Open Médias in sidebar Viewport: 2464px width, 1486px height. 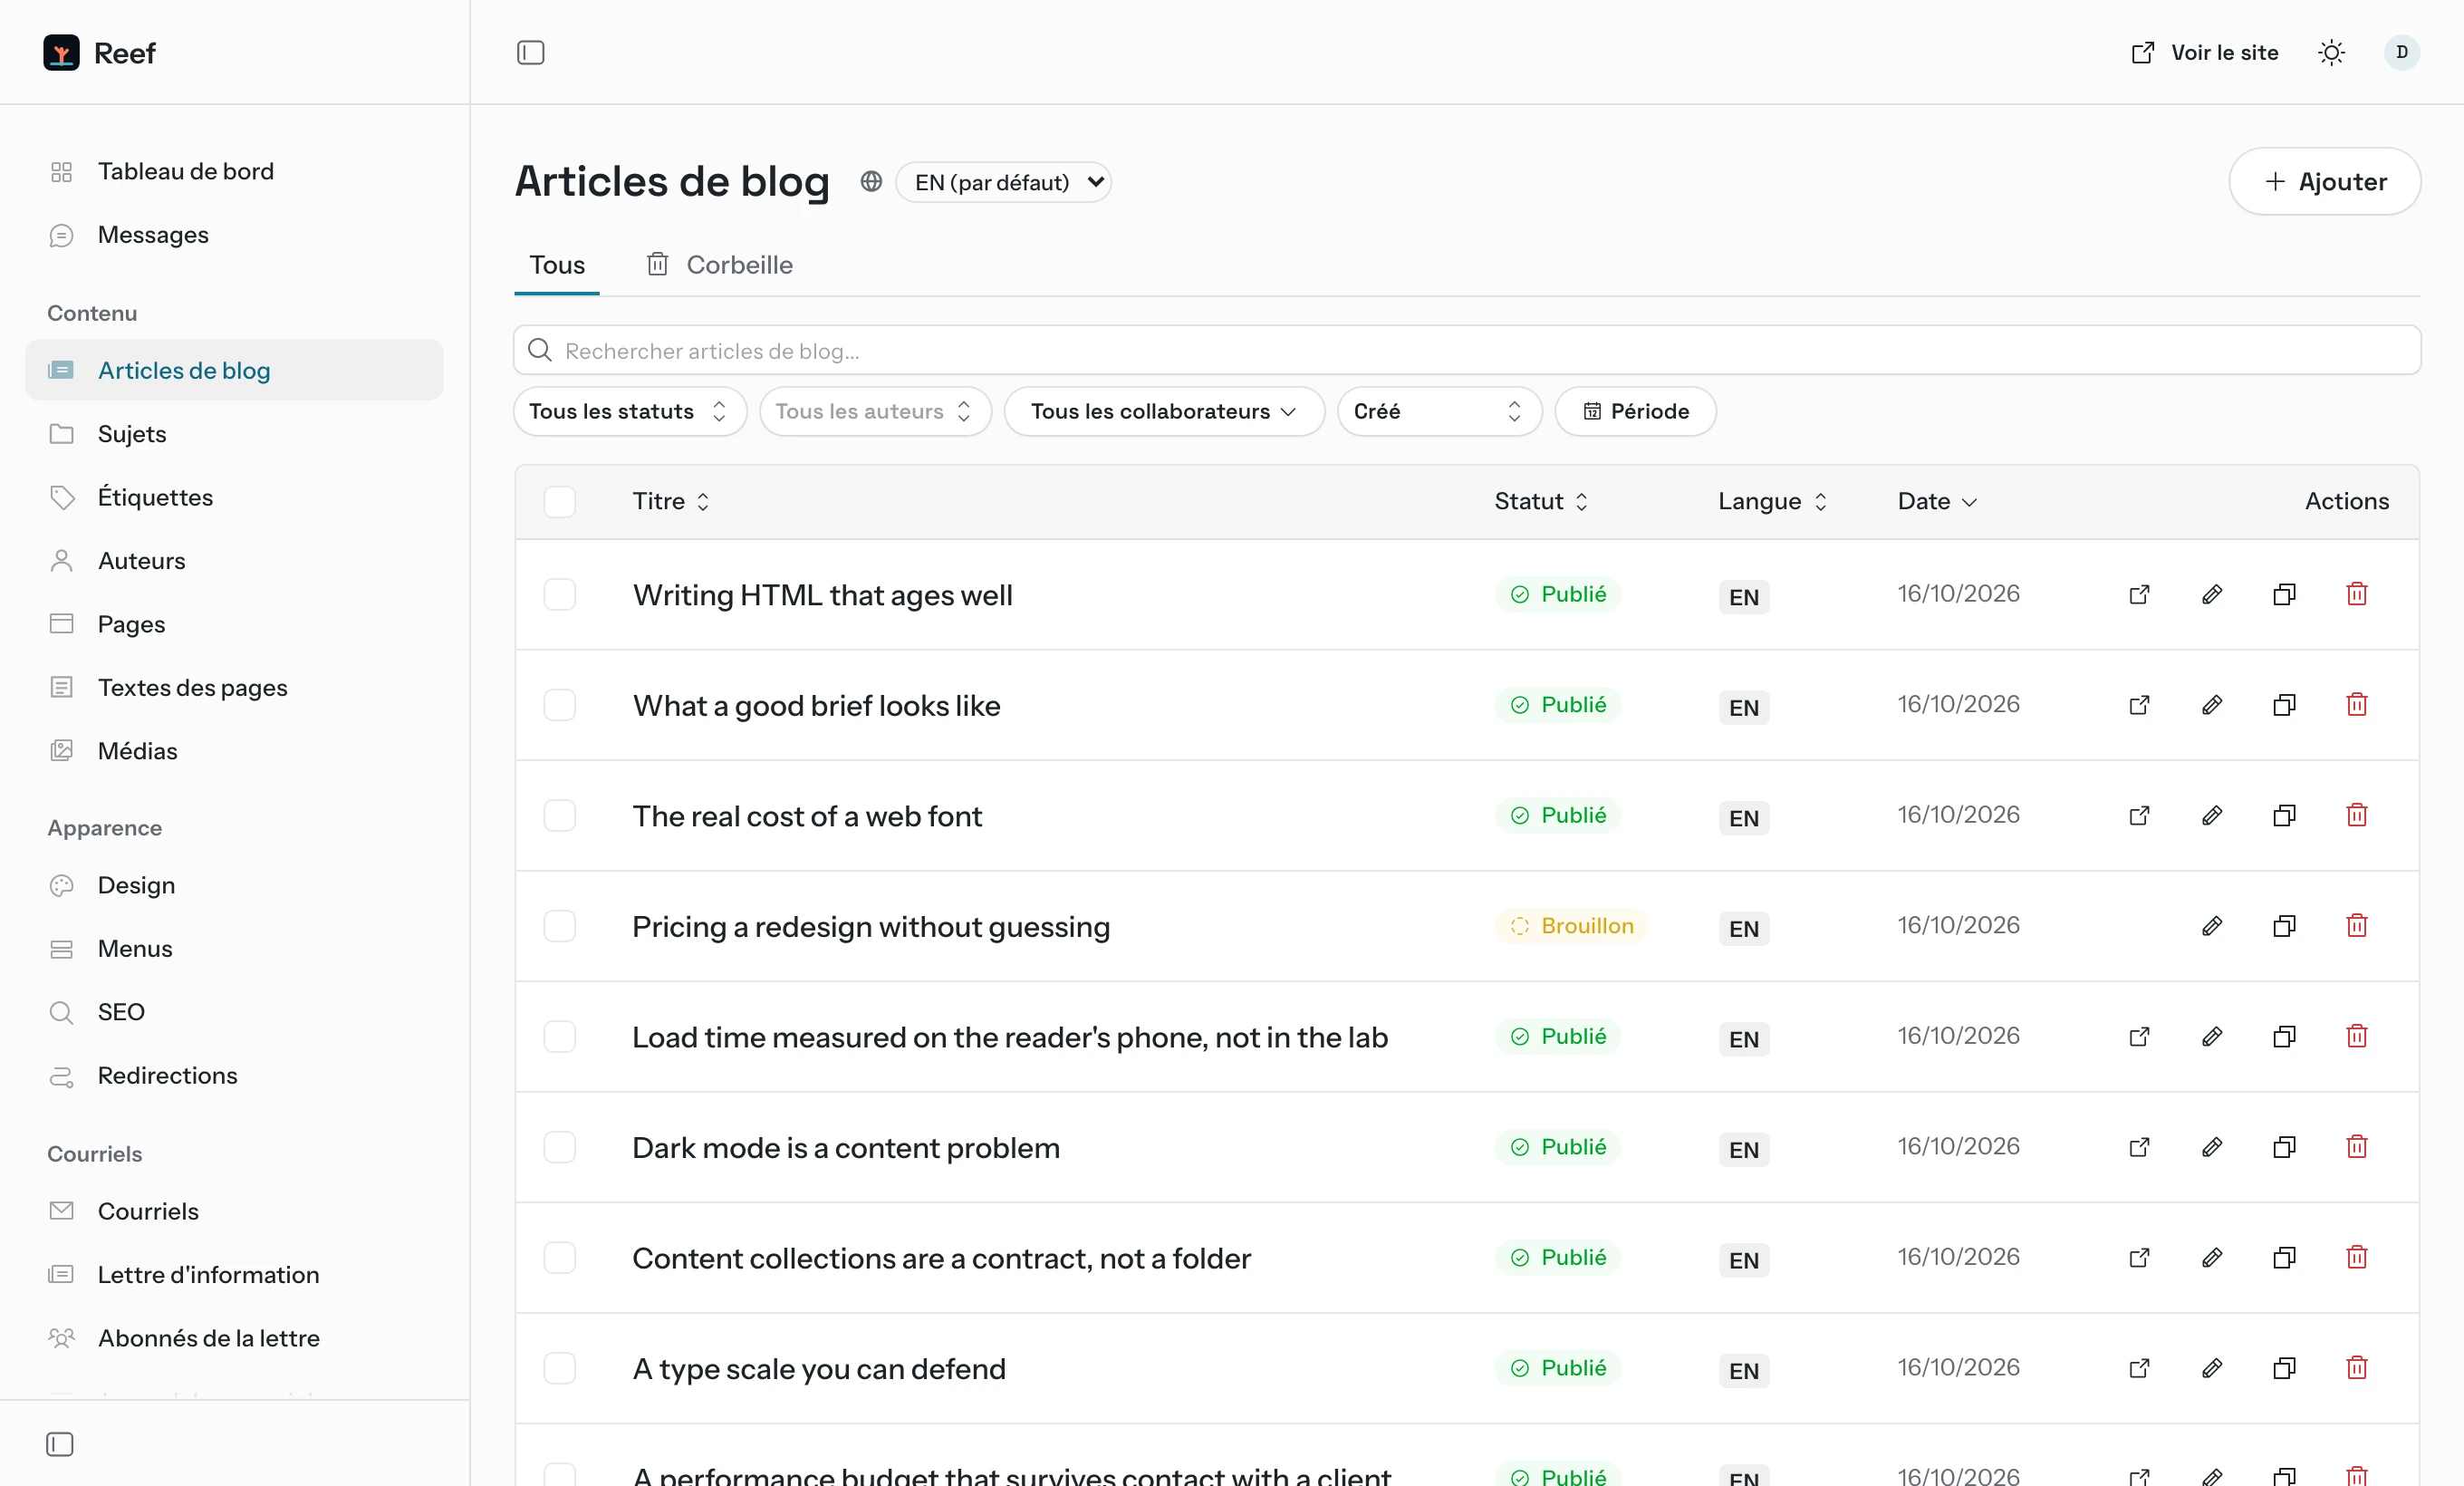235,751
